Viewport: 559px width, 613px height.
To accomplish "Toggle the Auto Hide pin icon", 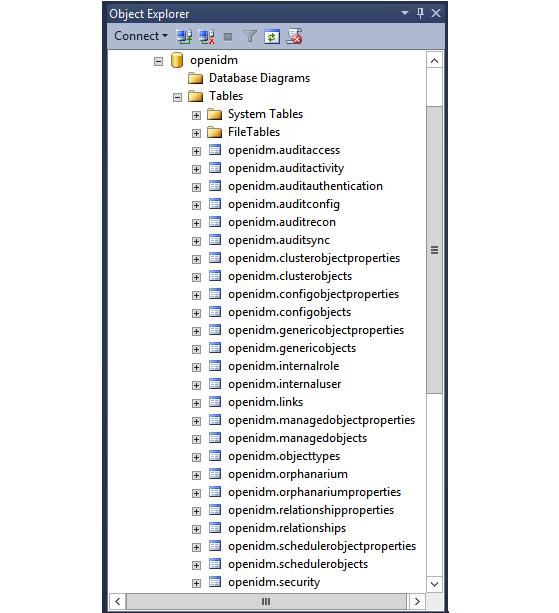I will pyautogui.click(x=420, y=13).
